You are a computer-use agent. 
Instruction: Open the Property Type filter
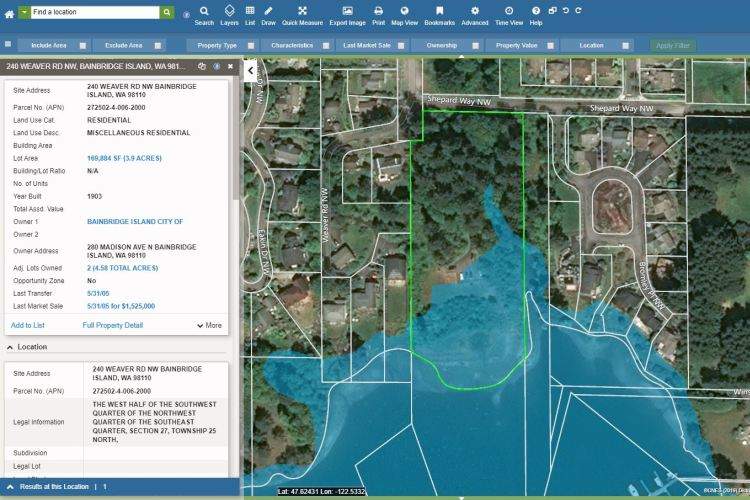tap(217, 45)
